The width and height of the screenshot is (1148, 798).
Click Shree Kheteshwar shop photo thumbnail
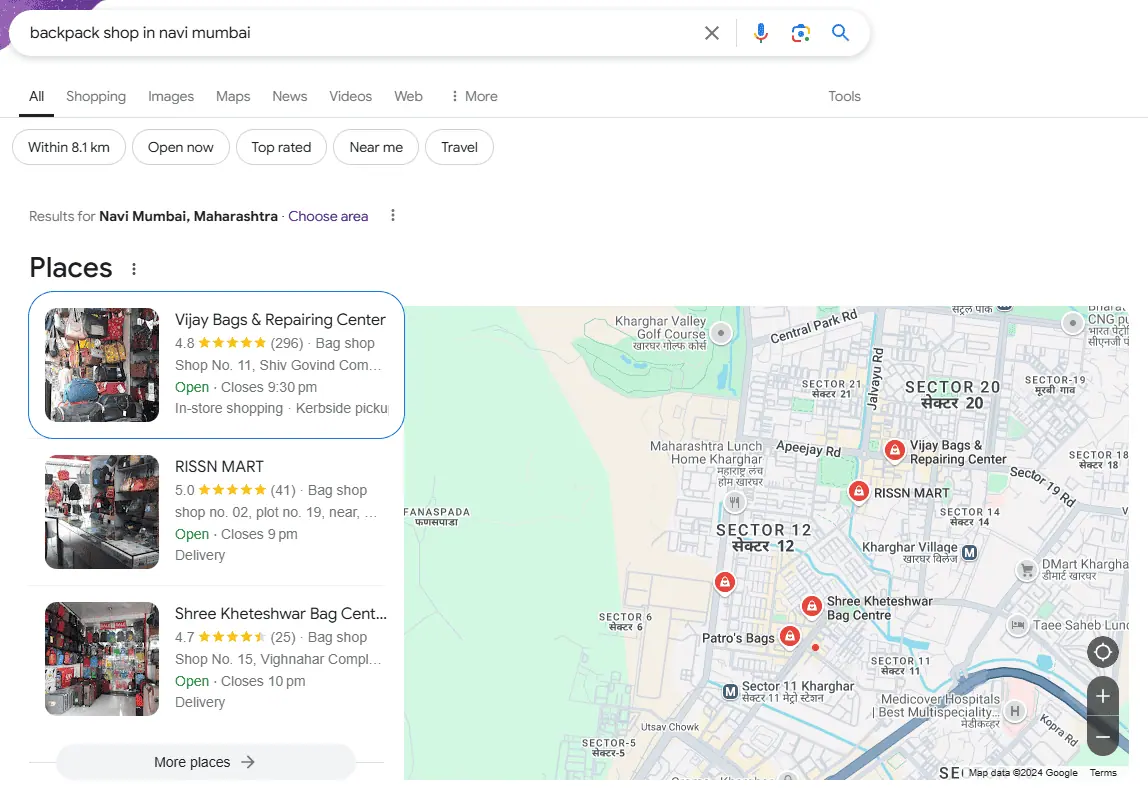tap(102, 659)
